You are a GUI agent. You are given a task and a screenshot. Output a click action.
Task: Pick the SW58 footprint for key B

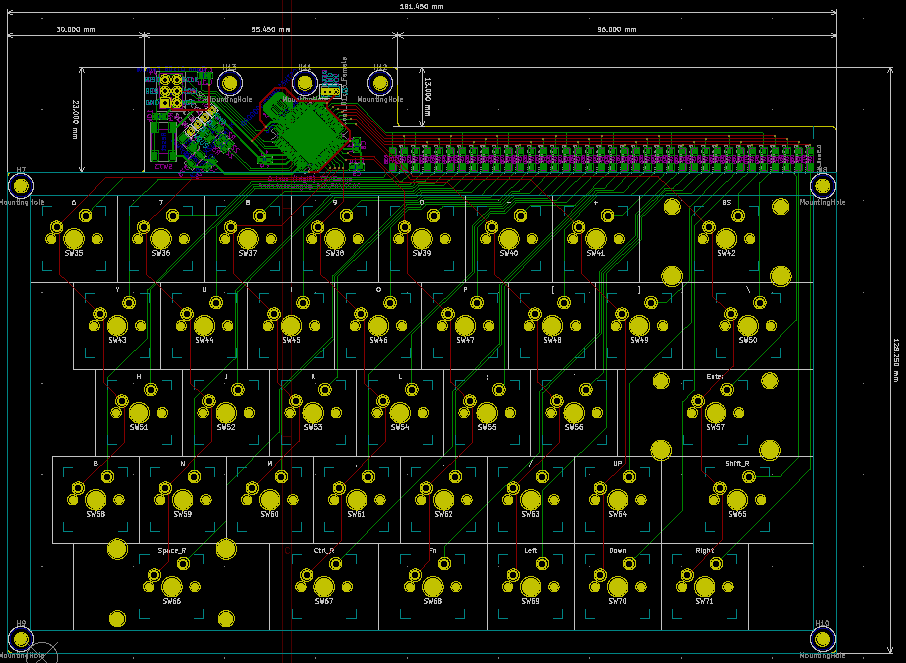pyautogui.click(x=96, y=499)
